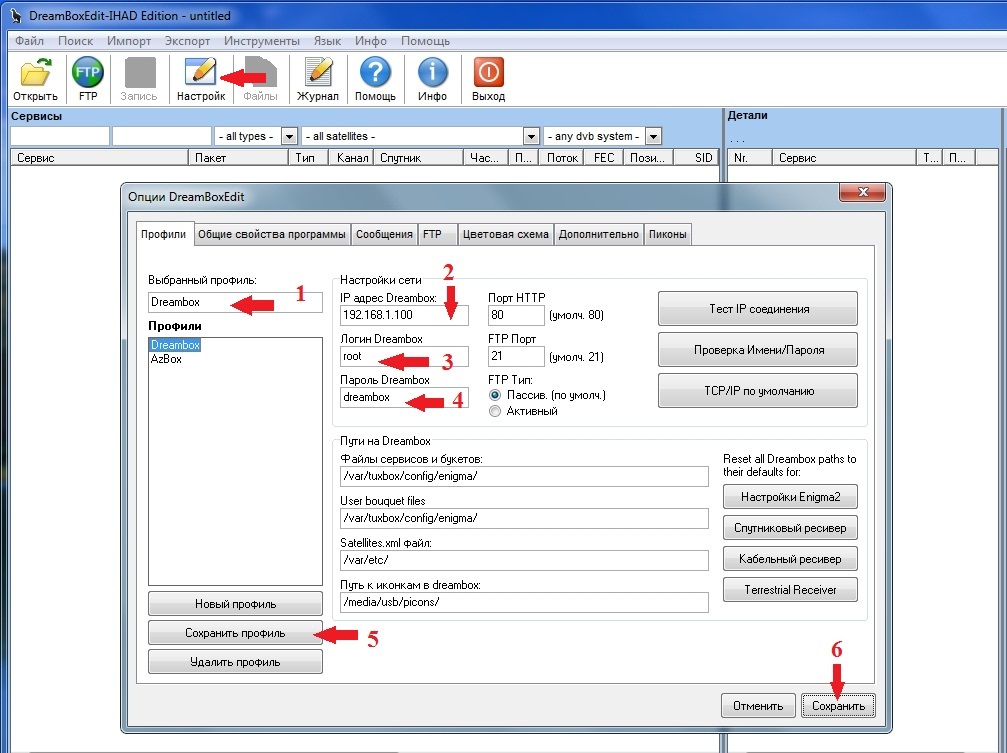Select the Пассив. FTP type radio
The image size is (1007, 753).
coord(495,395)
